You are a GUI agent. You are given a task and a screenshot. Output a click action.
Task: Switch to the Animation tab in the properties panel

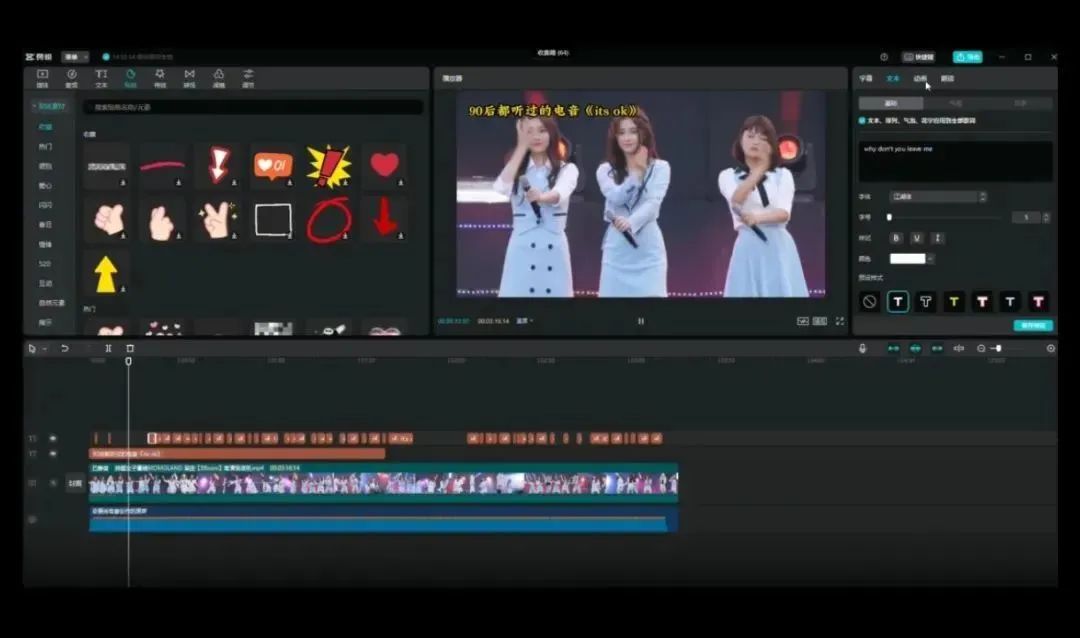point(920,79)
